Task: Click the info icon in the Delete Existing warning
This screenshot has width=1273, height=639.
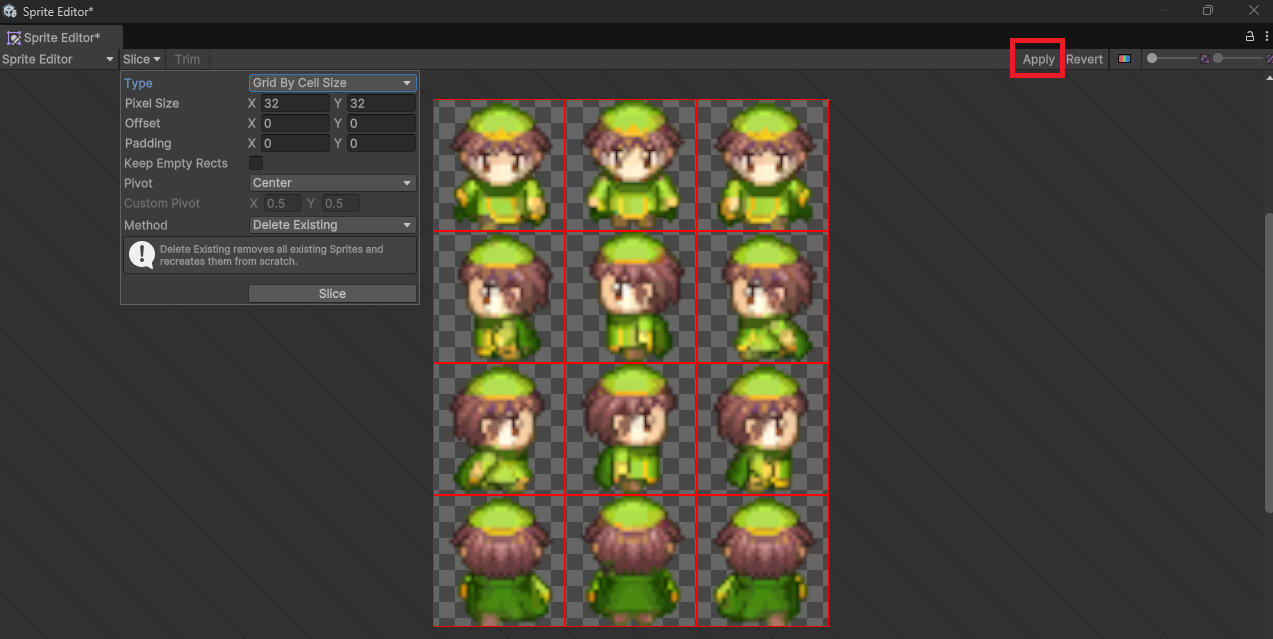Action: (x=141, y=255)
